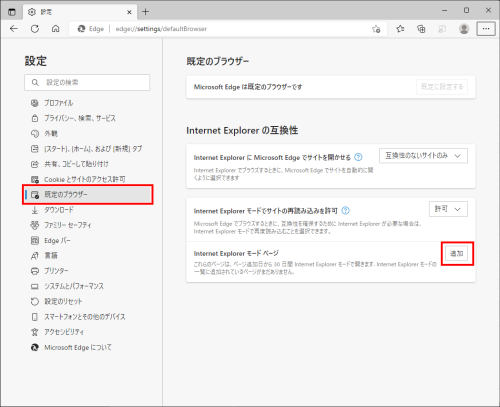The width and height of the screenshot is (500, 407).
Task: Click the edge://settings address bar
Action: [x=228, y=29]
